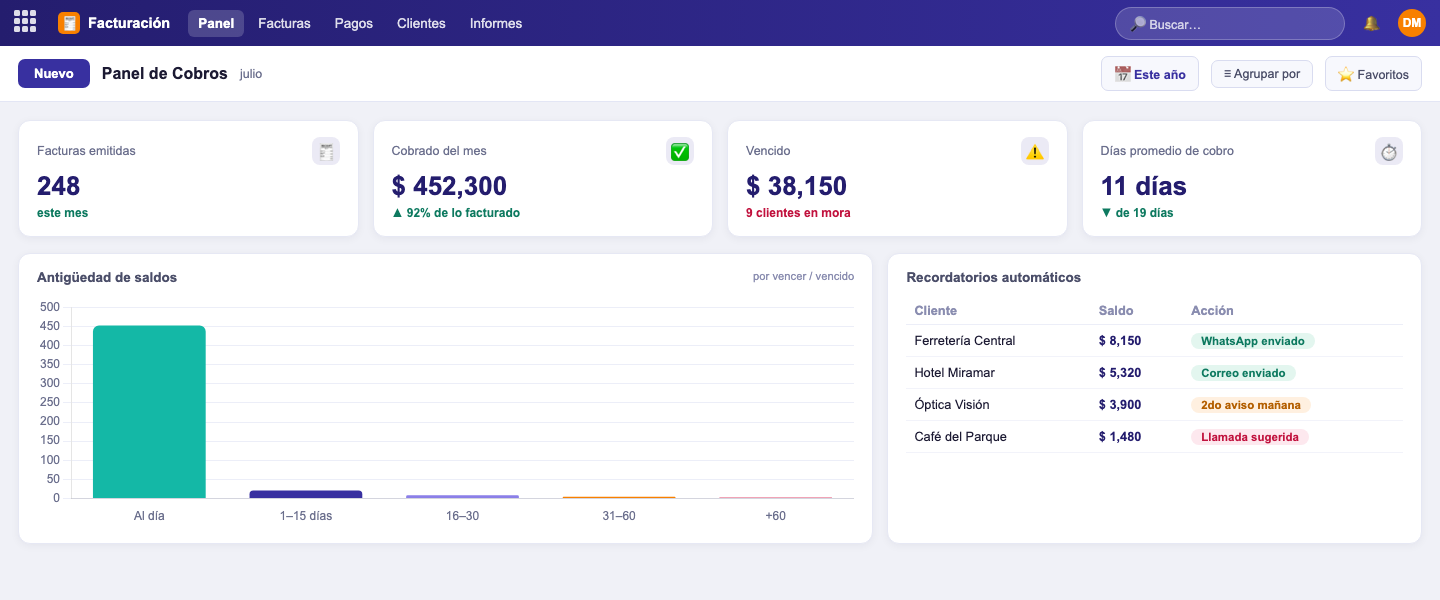
Task: Open the Informes menu item
Action: click(x=496, y=23)
